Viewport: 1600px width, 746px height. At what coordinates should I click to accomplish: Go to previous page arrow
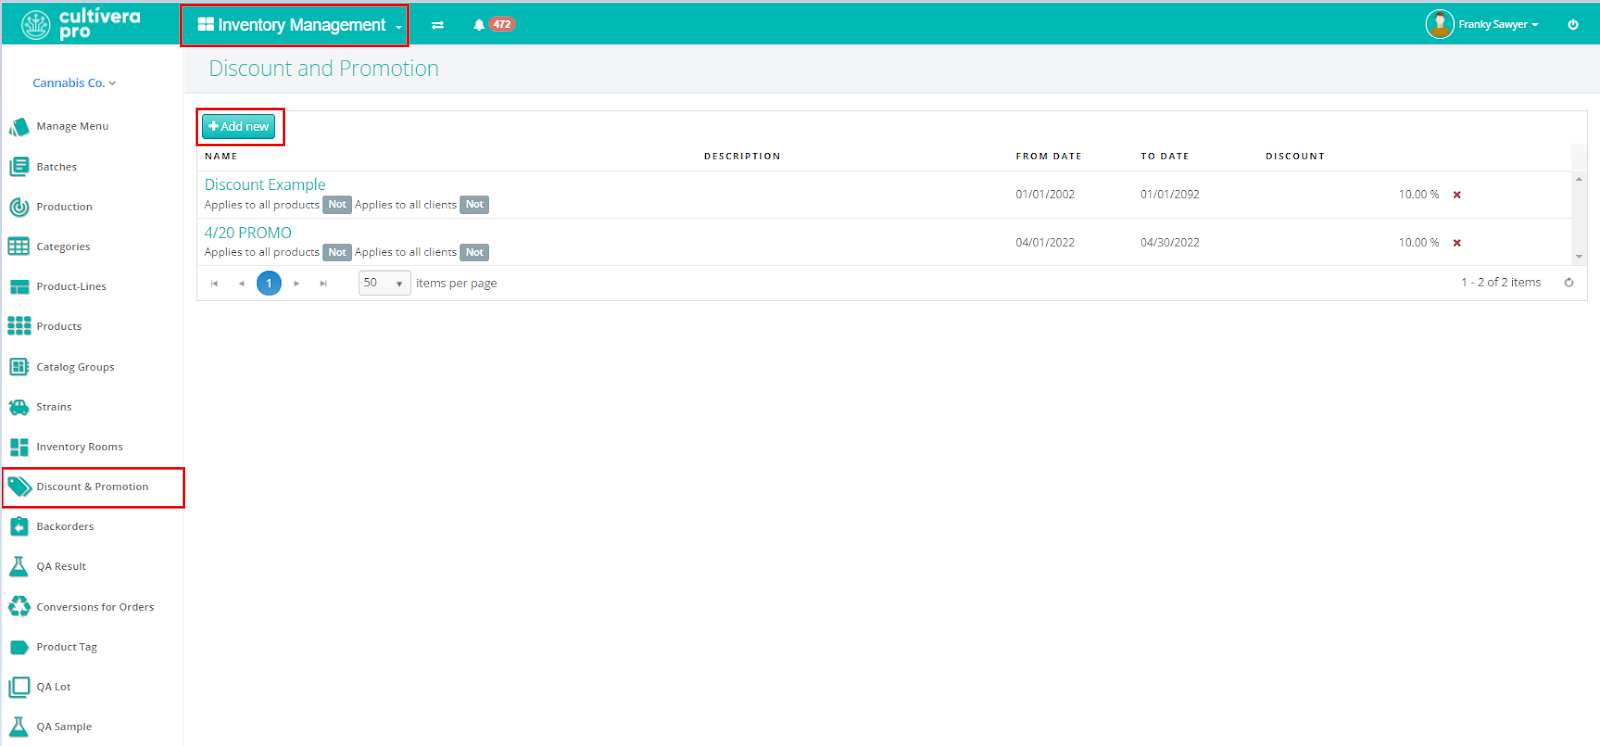click(x=241, y=284)
